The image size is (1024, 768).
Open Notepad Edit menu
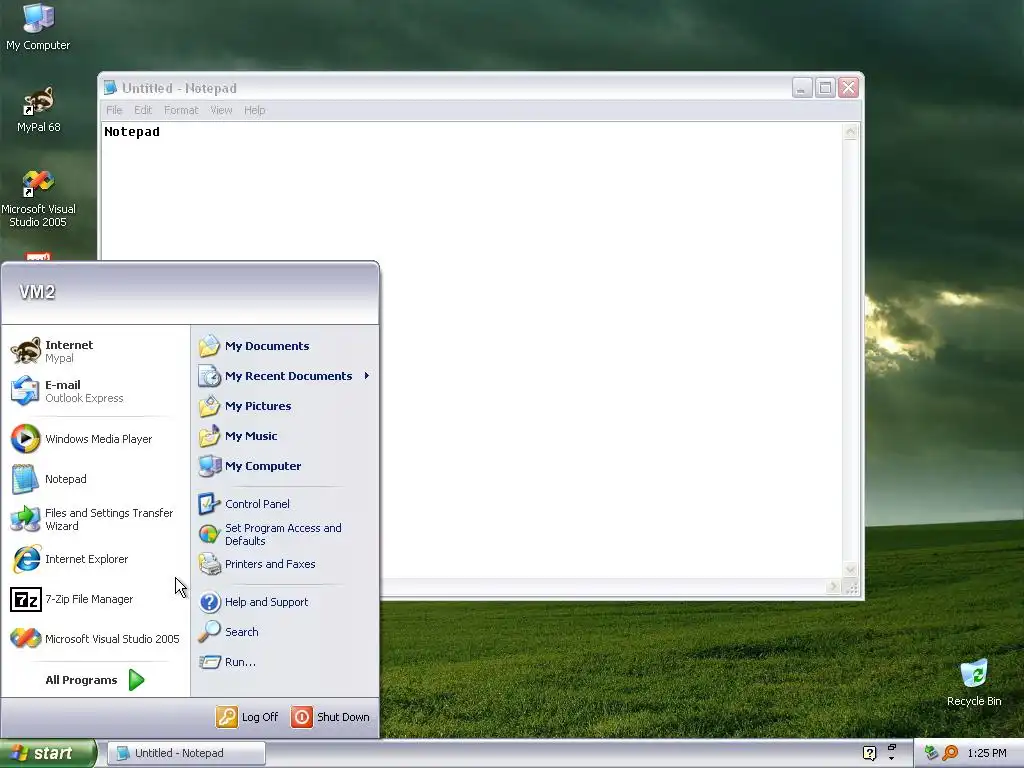point(143,110)
